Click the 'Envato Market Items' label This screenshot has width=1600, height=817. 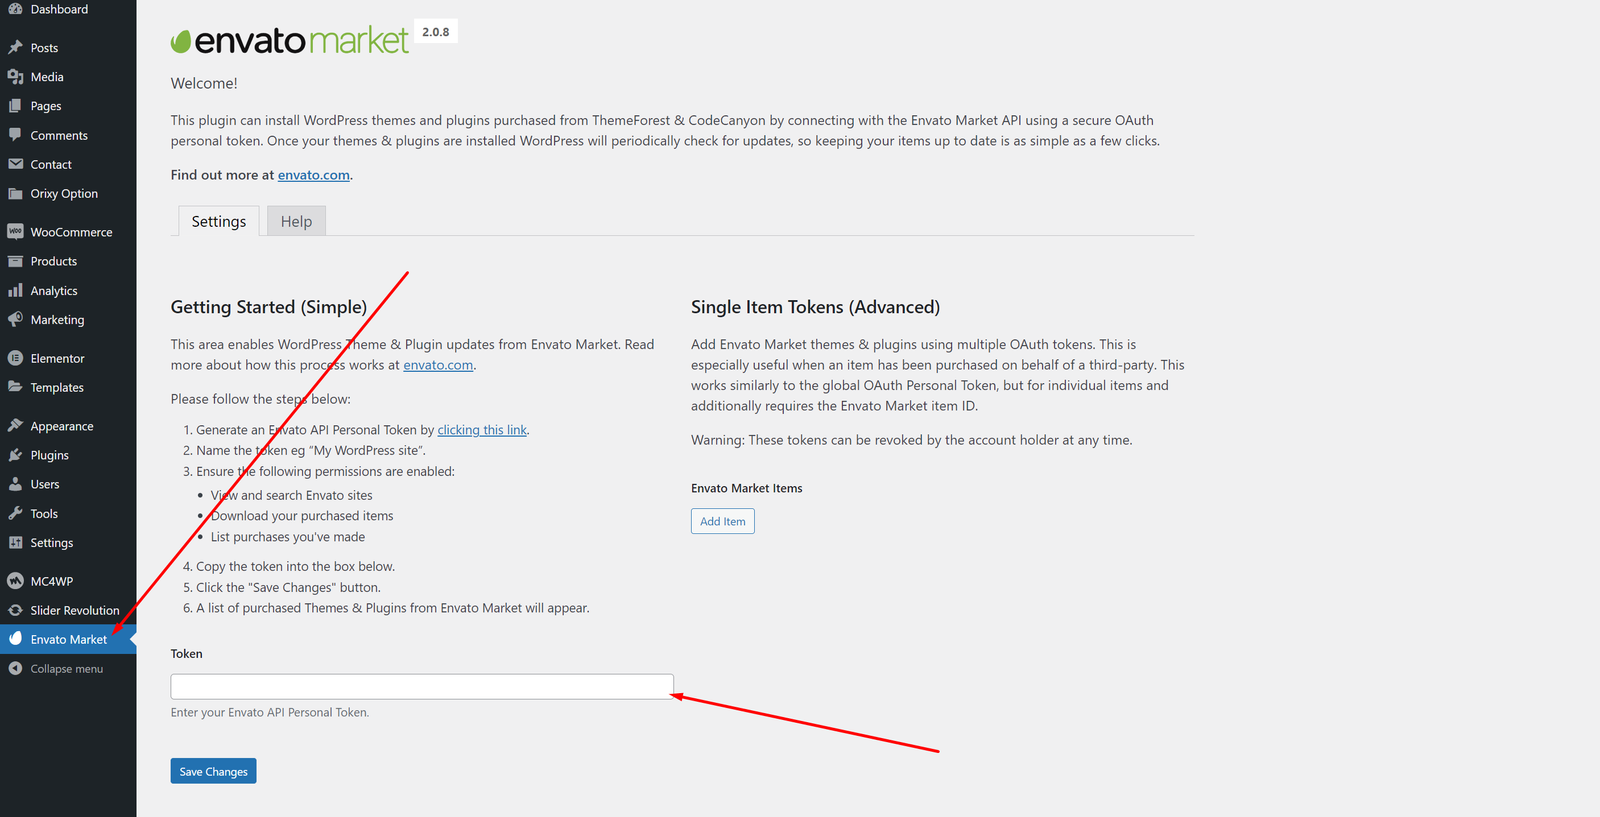(747, 488)
